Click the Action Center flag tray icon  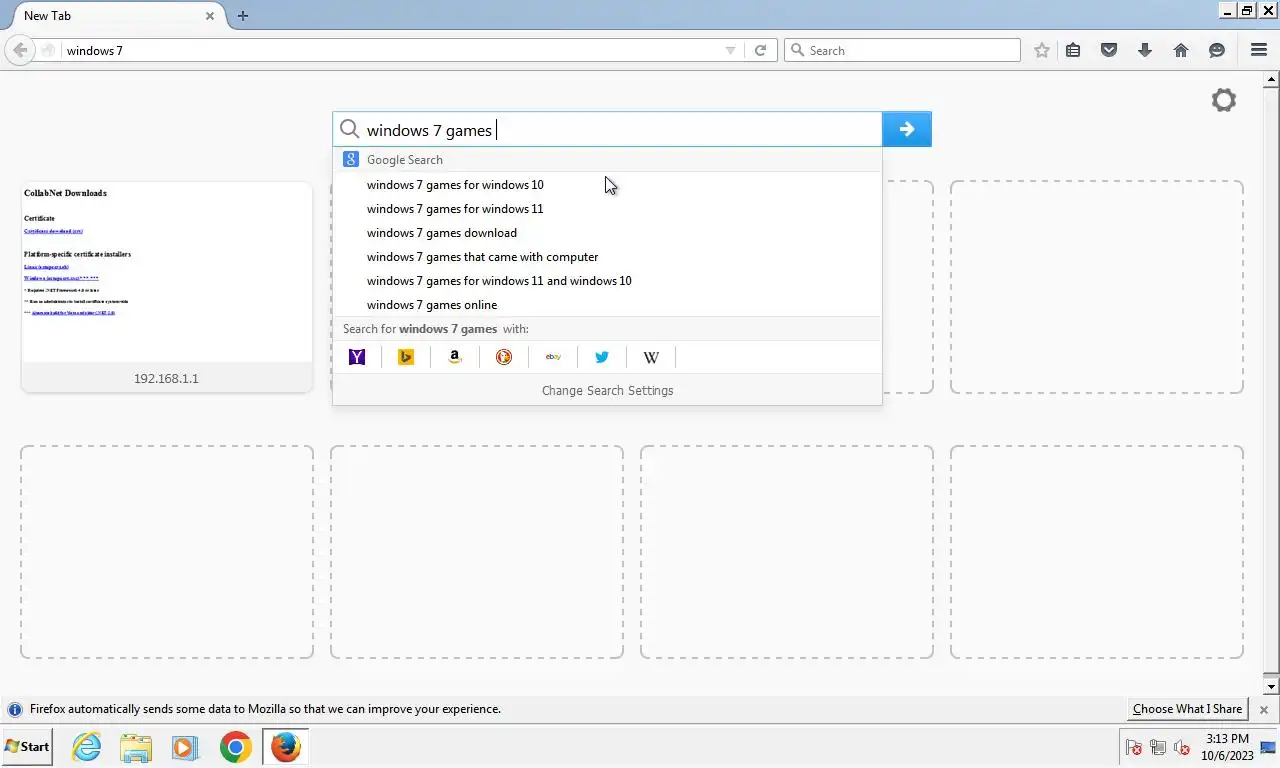[x=1134, y=747]
